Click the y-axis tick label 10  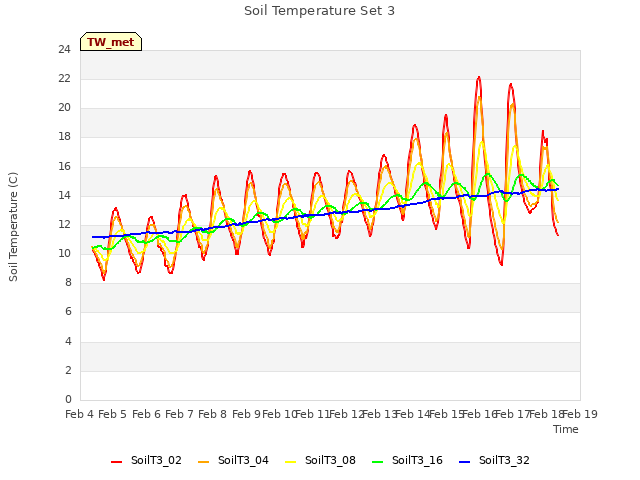click(64, 253)
